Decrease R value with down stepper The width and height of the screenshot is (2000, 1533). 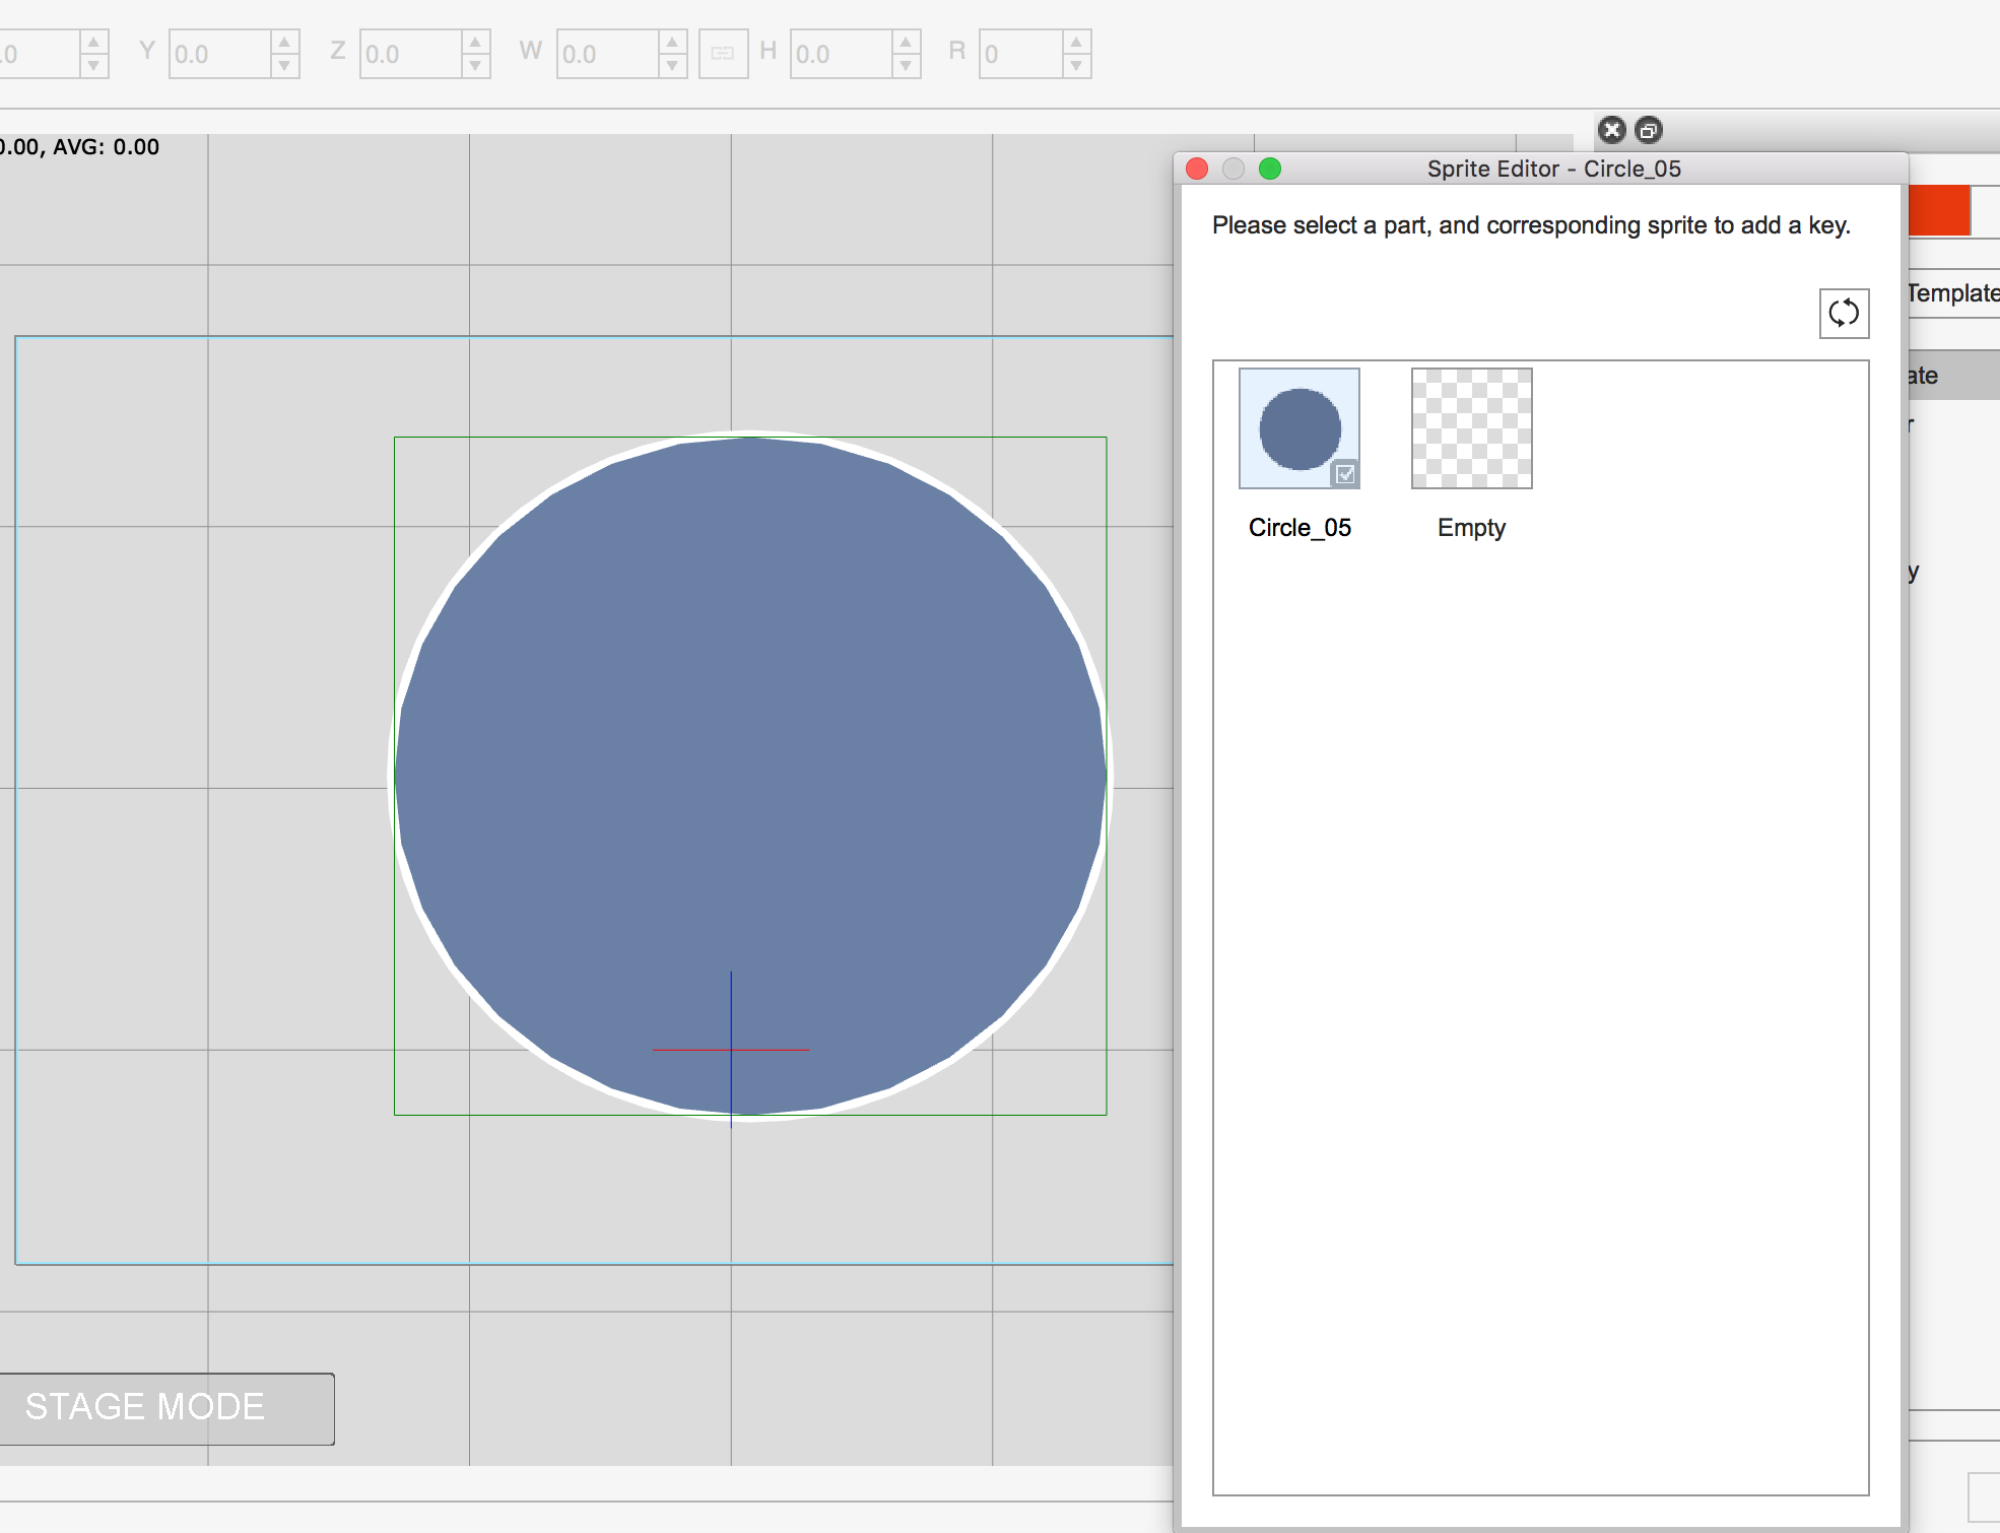[x=1076, y=66]
